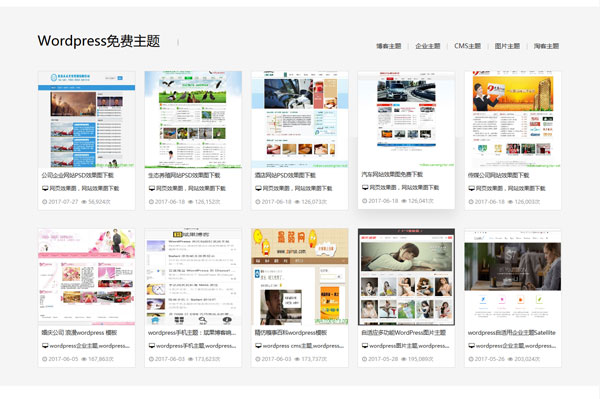Click the eye icon beside 173,623次

[x=191, y=359]
